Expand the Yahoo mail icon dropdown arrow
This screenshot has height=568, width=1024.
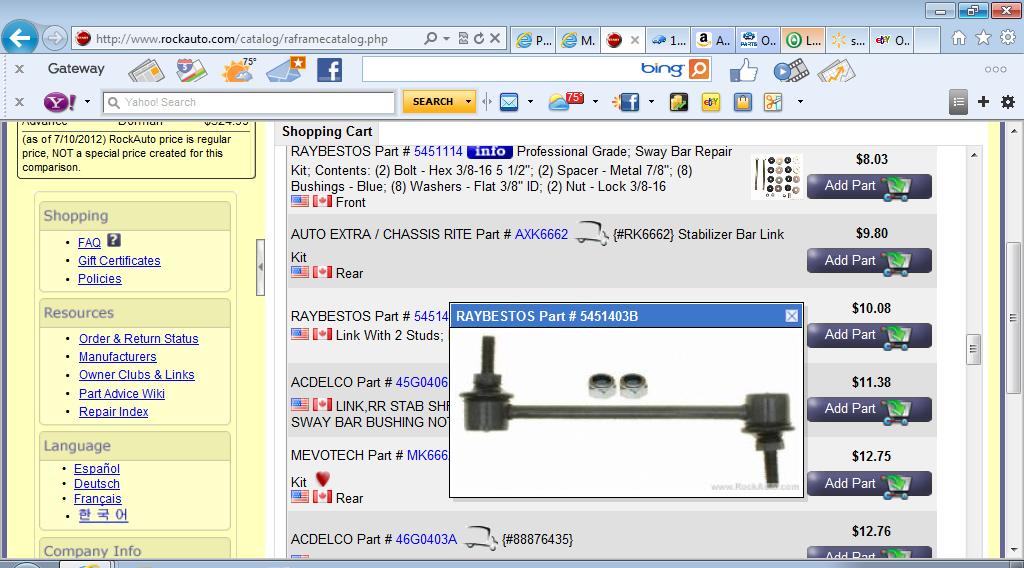click(530, 102)
